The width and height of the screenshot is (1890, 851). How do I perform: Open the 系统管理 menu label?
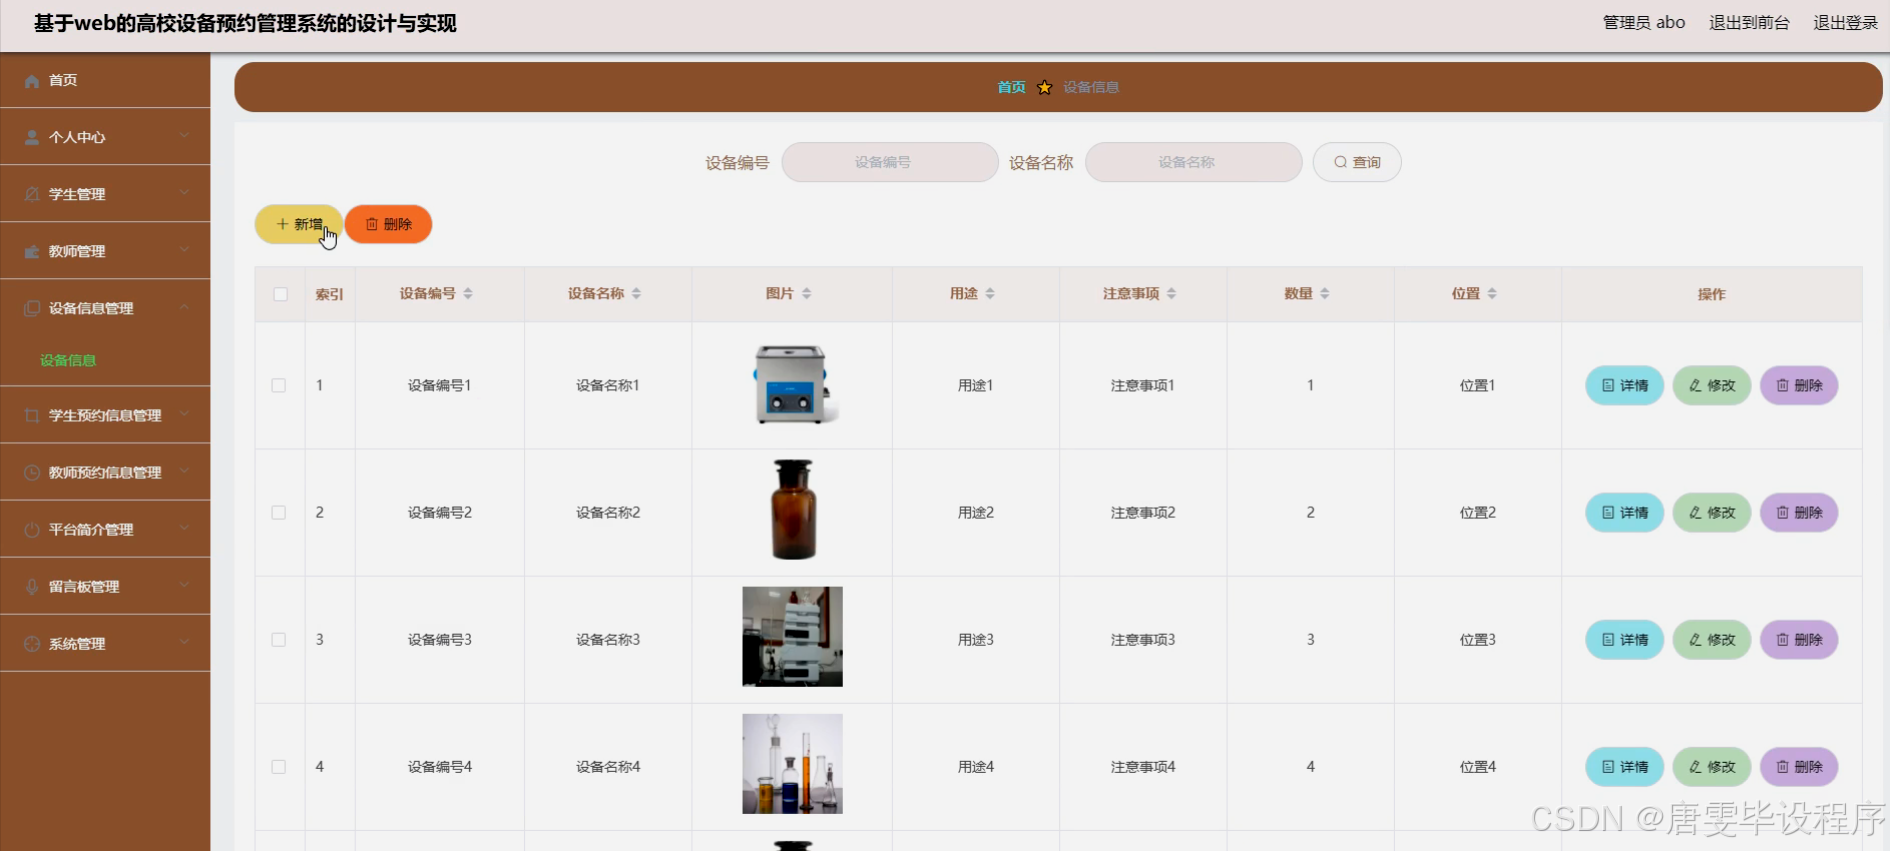(77, 643)
